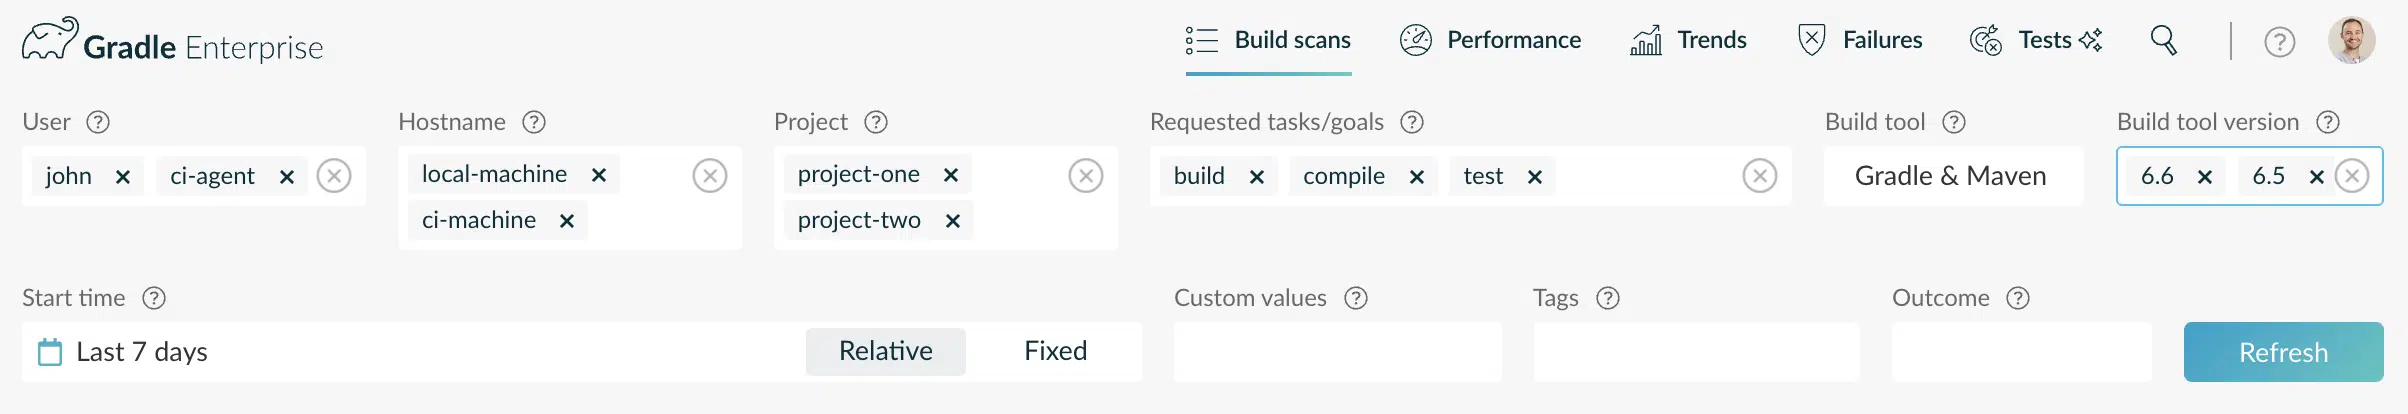Switch start time to Fixed mode
The height and width of the screenshot is (414, 2408).
click(x=1055, y=351)
